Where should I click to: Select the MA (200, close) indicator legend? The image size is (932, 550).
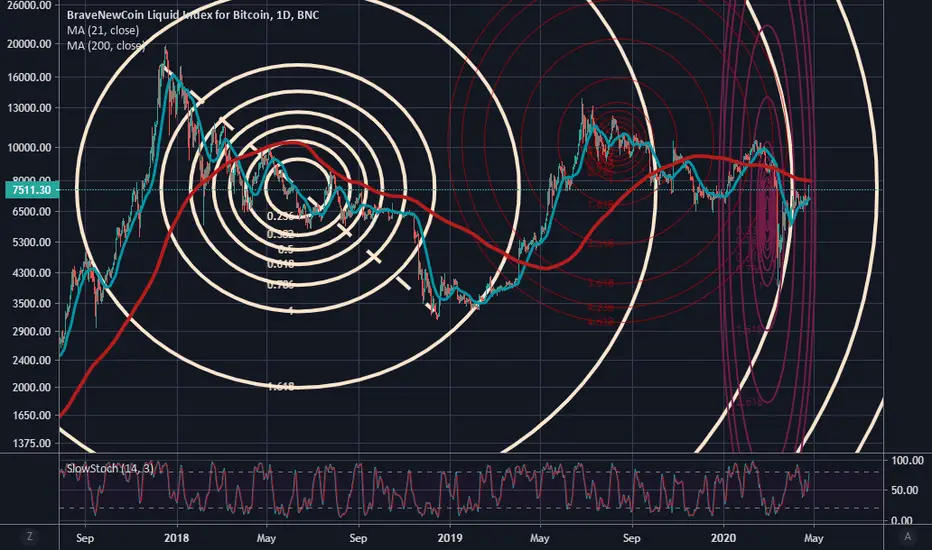click(105, 46)
